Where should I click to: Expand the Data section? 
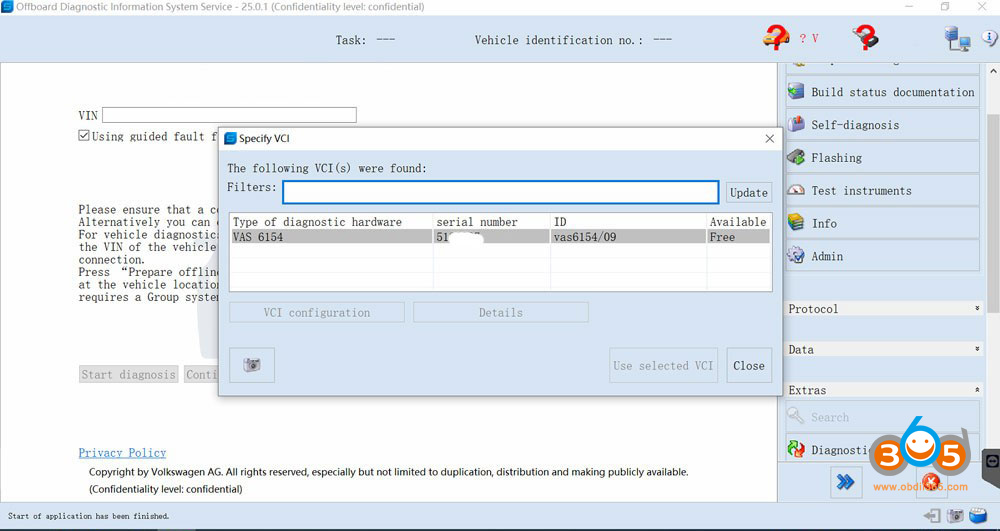pyautogui.click(x=884, y=349)
